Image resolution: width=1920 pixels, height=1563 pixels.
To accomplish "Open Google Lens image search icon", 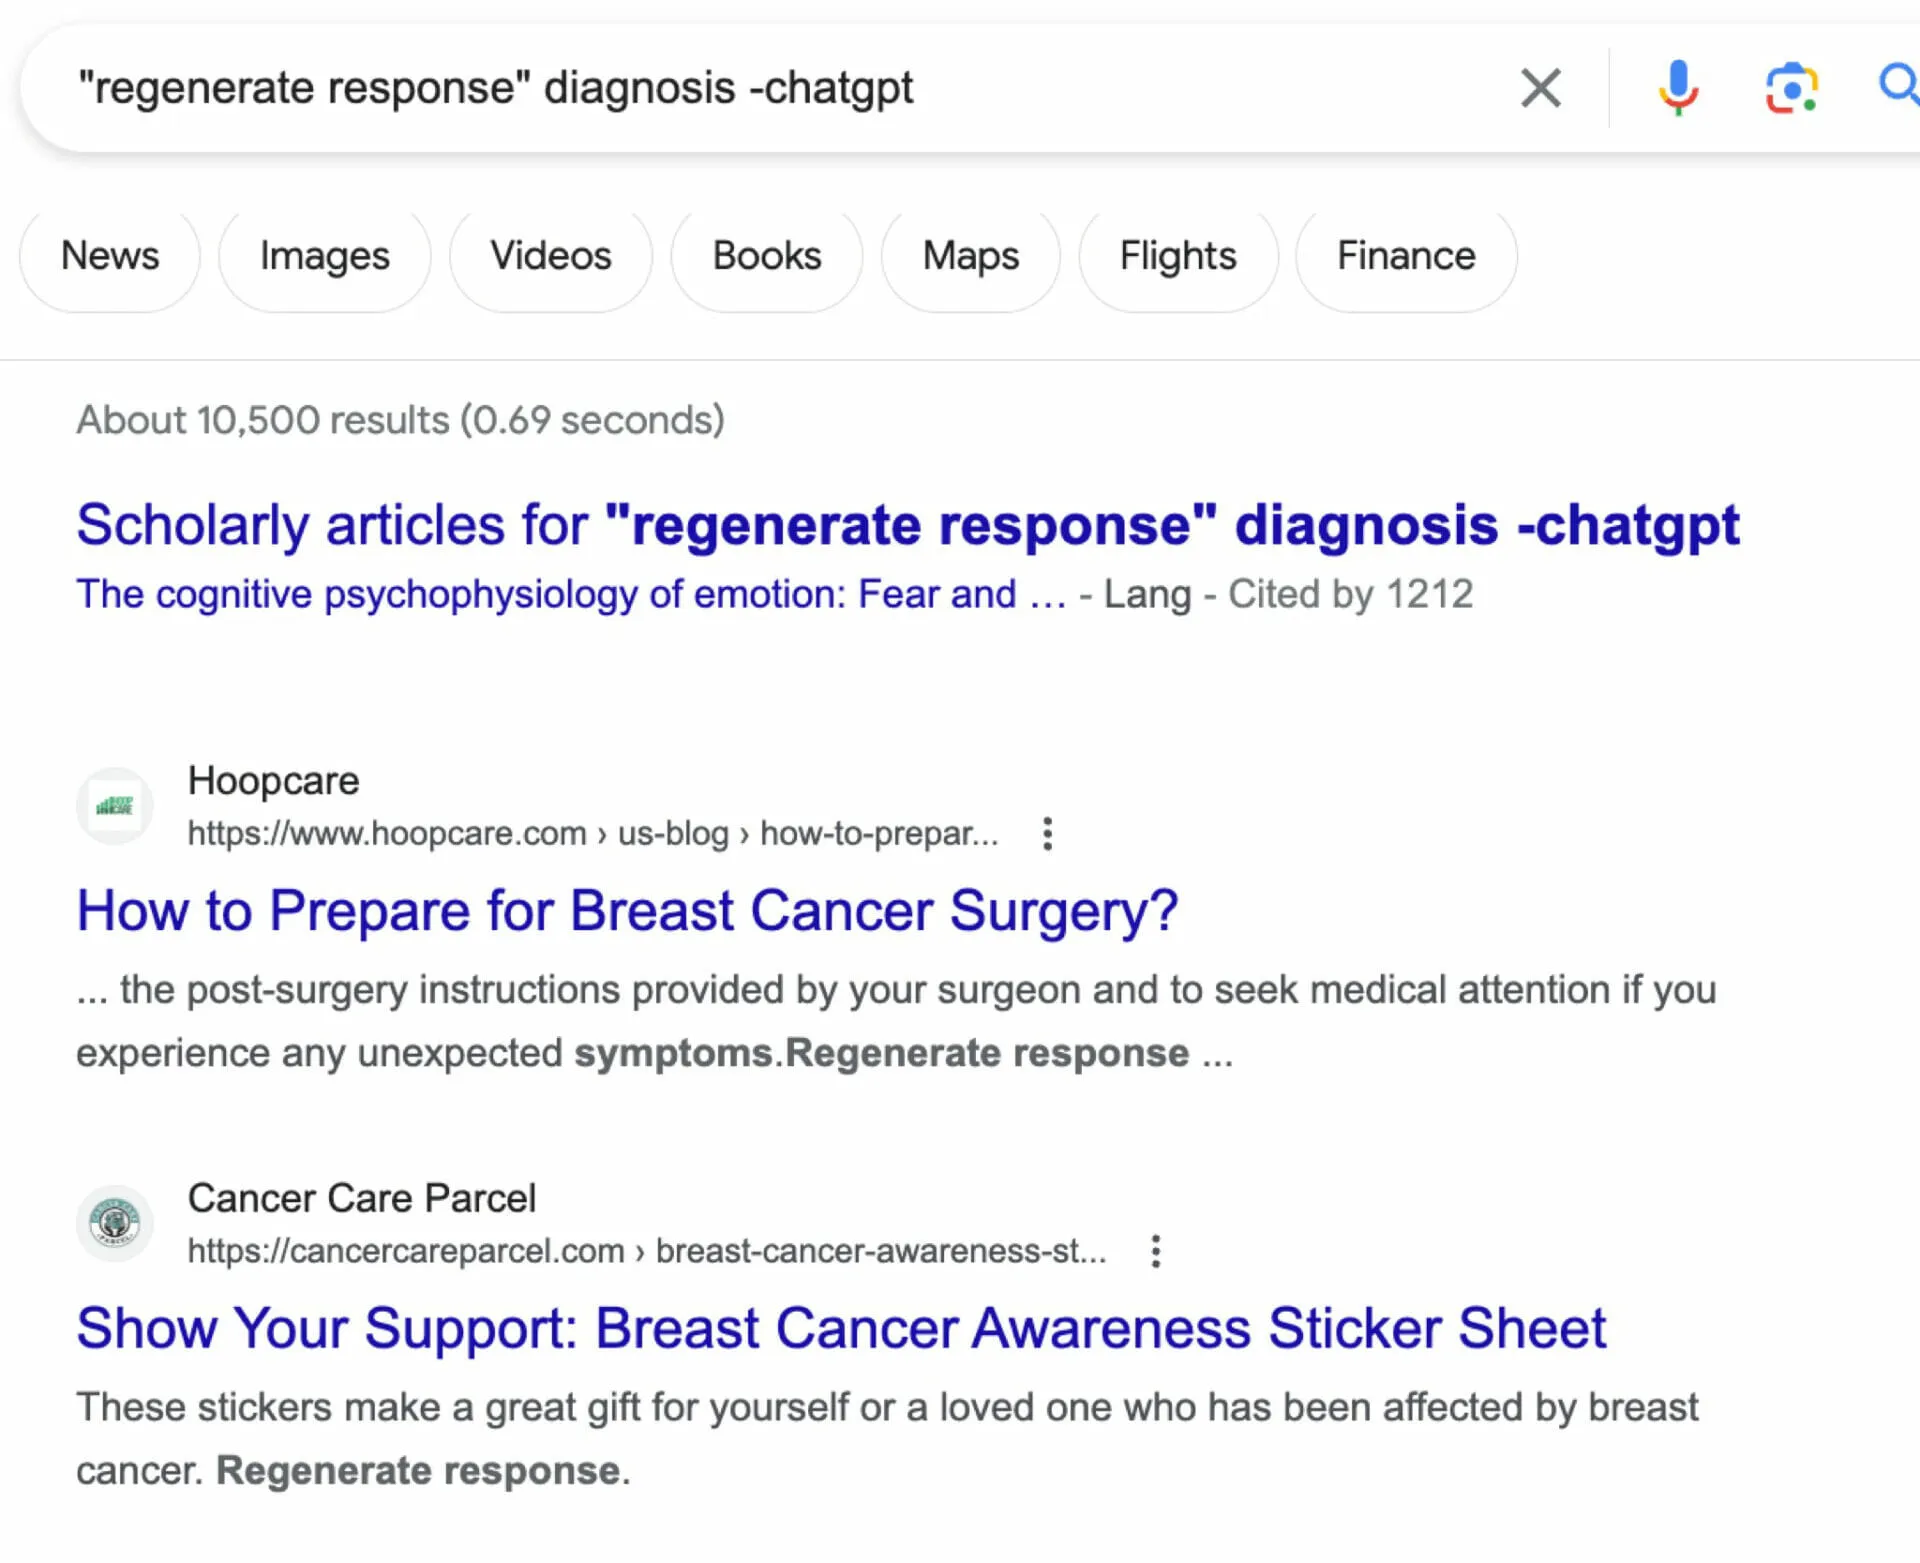I will [x=1791, y=88].
